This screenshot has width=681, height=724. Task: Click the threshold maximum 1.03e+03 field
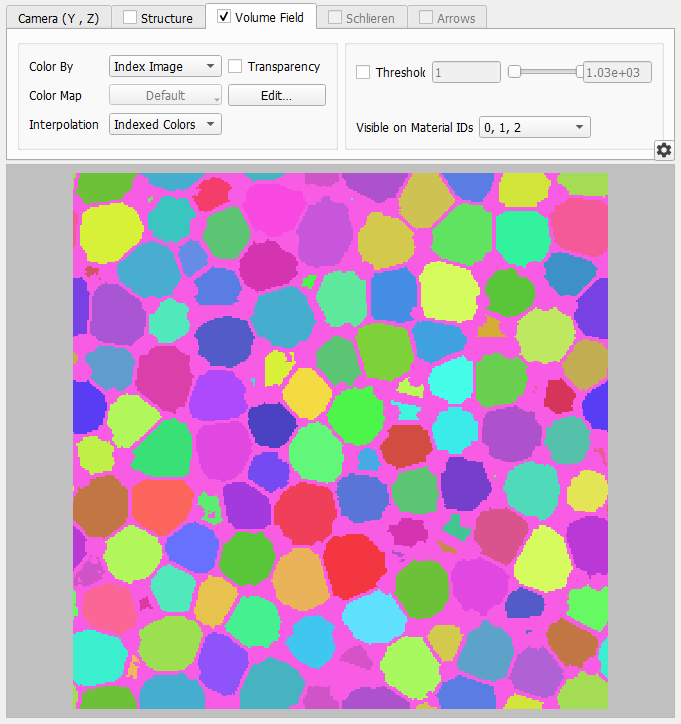pyautogui.click(x=617, y=72)
